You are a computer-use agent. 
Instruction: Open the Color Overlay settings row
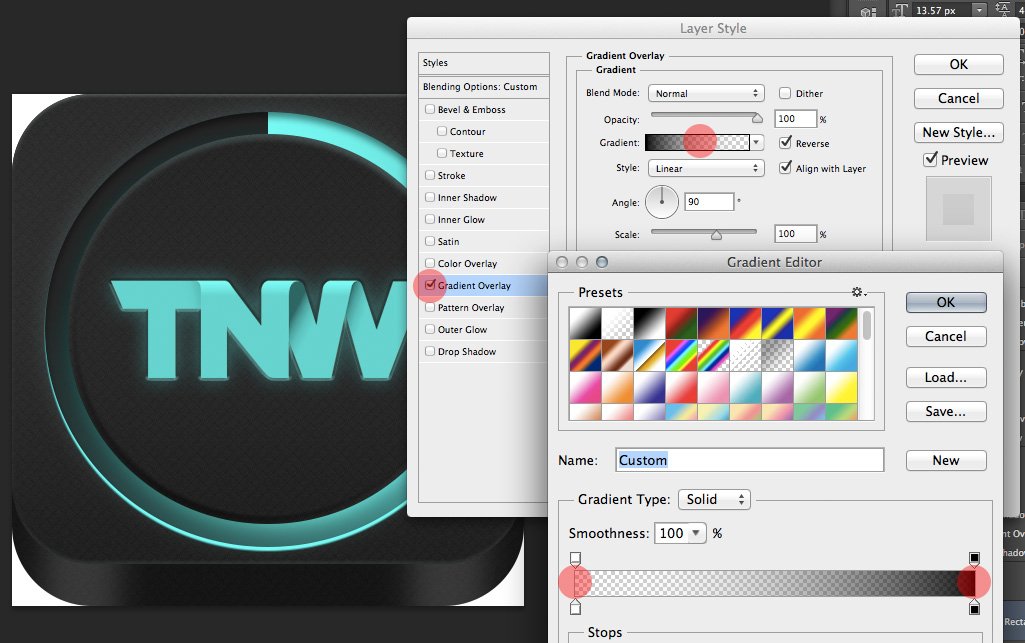484,263
